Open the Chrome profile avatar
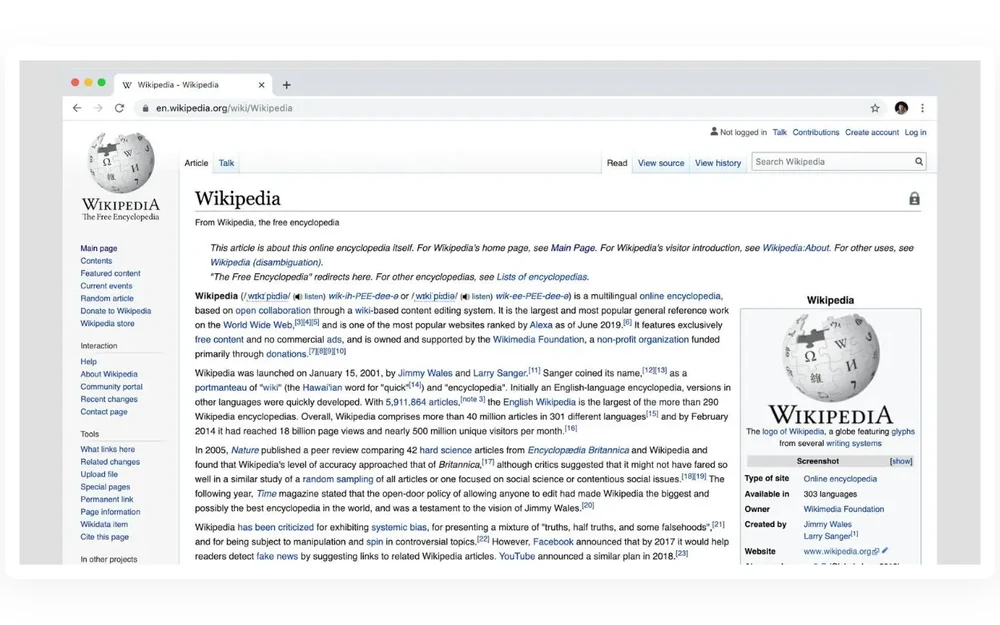 coord(901,108)
